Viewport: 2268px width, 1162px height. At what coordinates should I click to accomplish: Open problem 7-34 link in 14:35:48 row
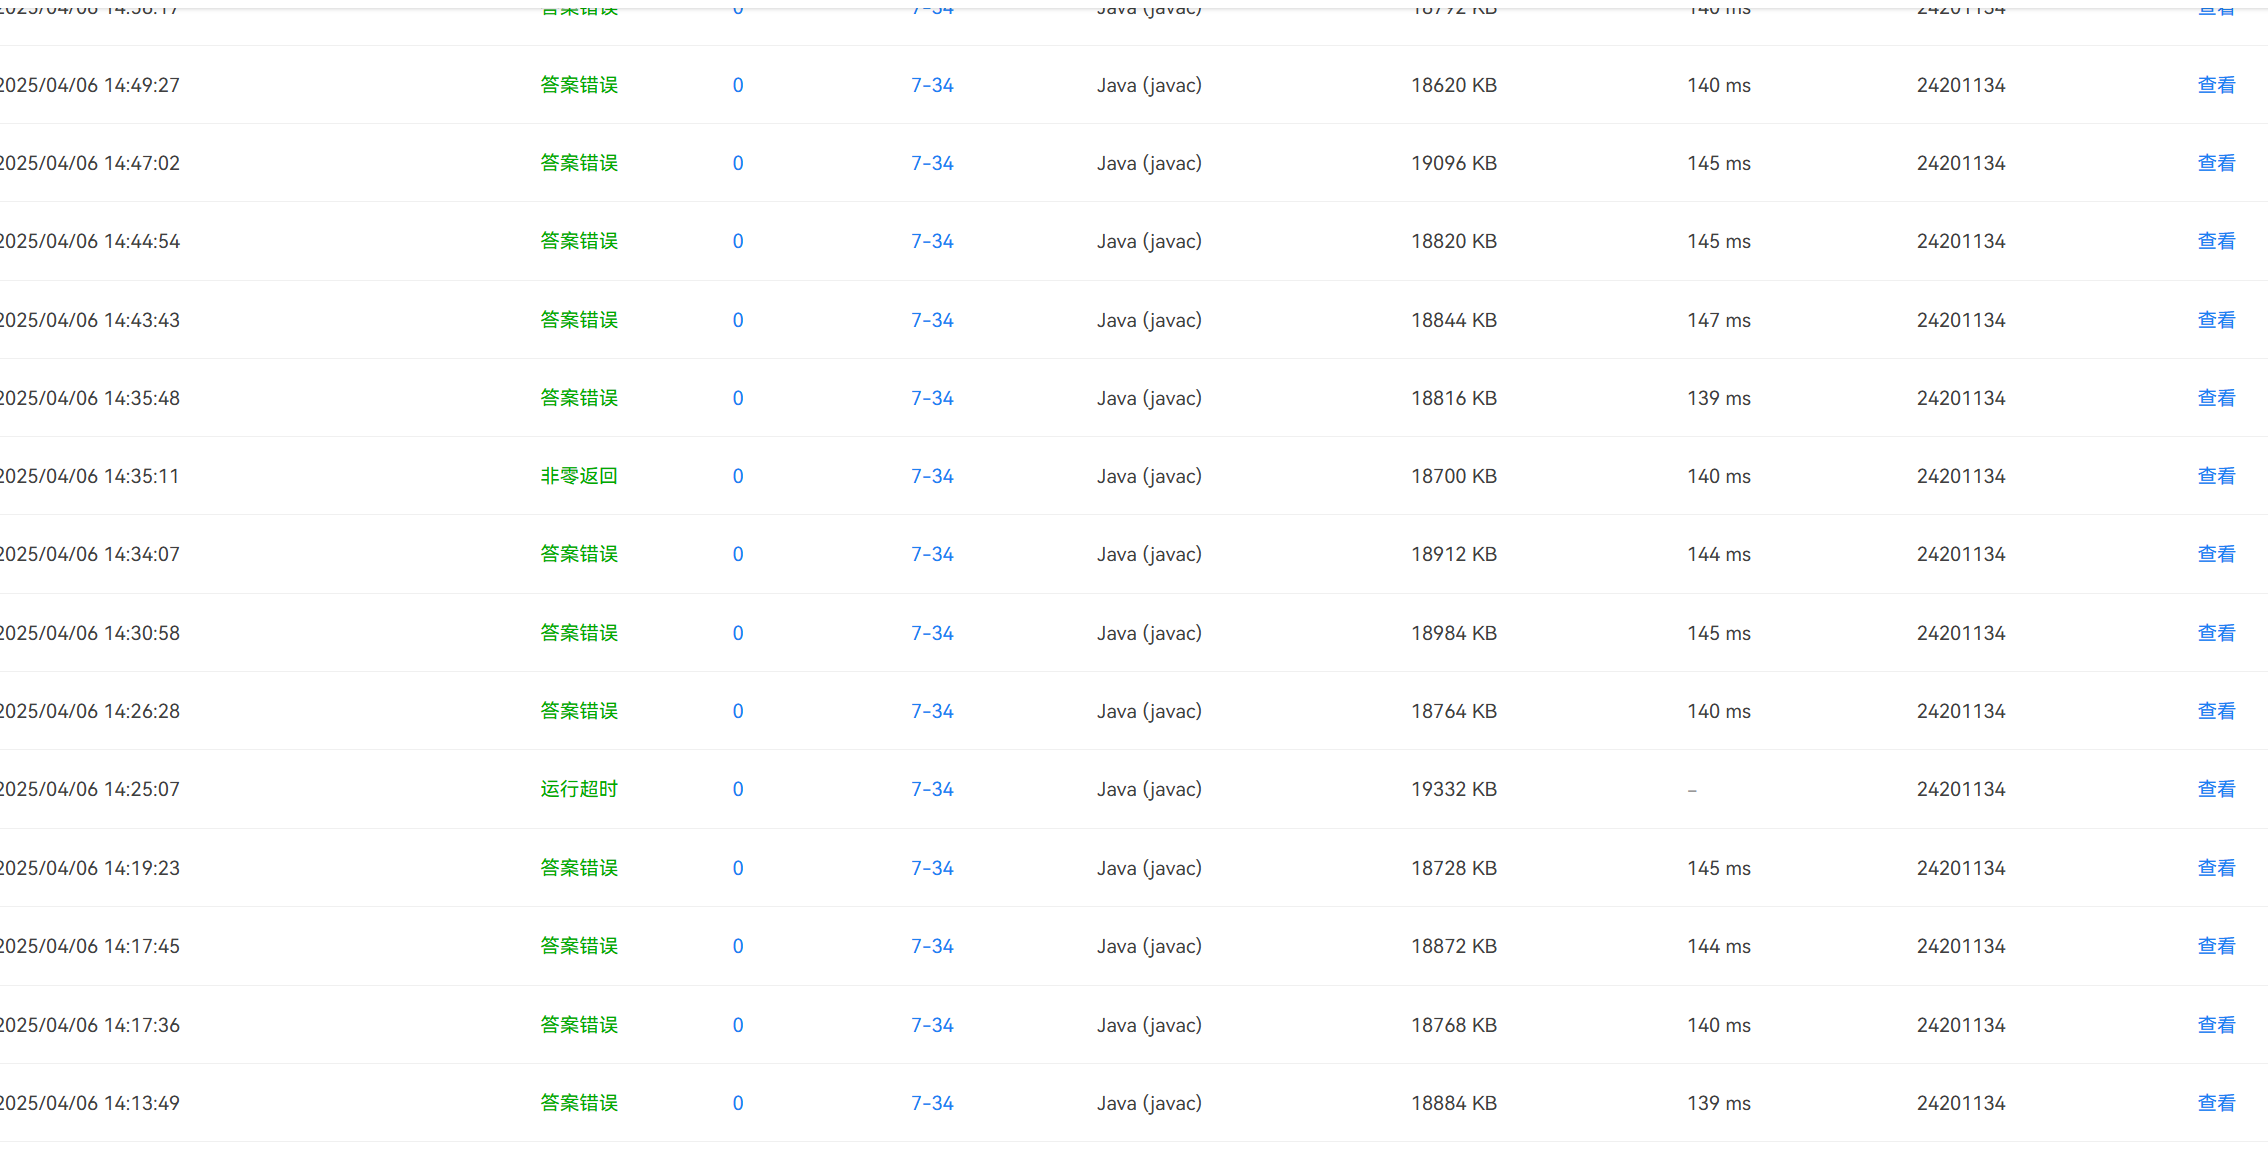[931, 398]
